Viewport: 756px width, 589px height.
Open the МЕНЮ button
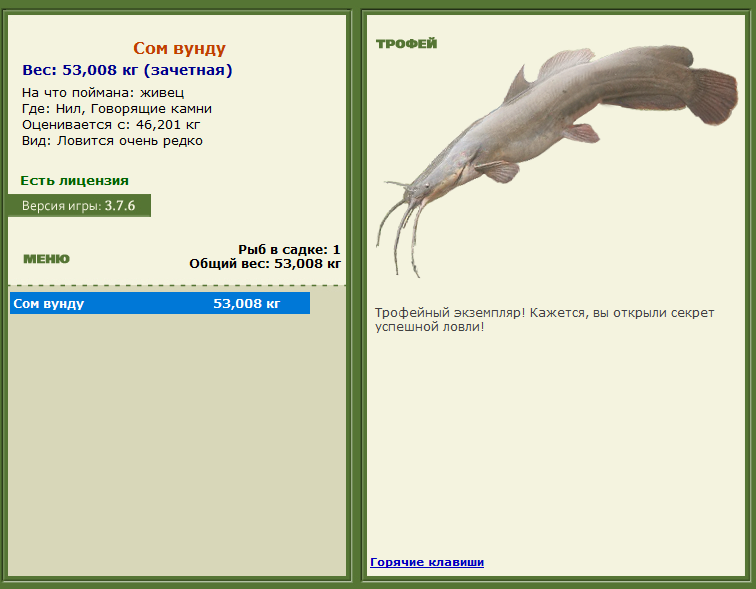[x=46, y=259]
